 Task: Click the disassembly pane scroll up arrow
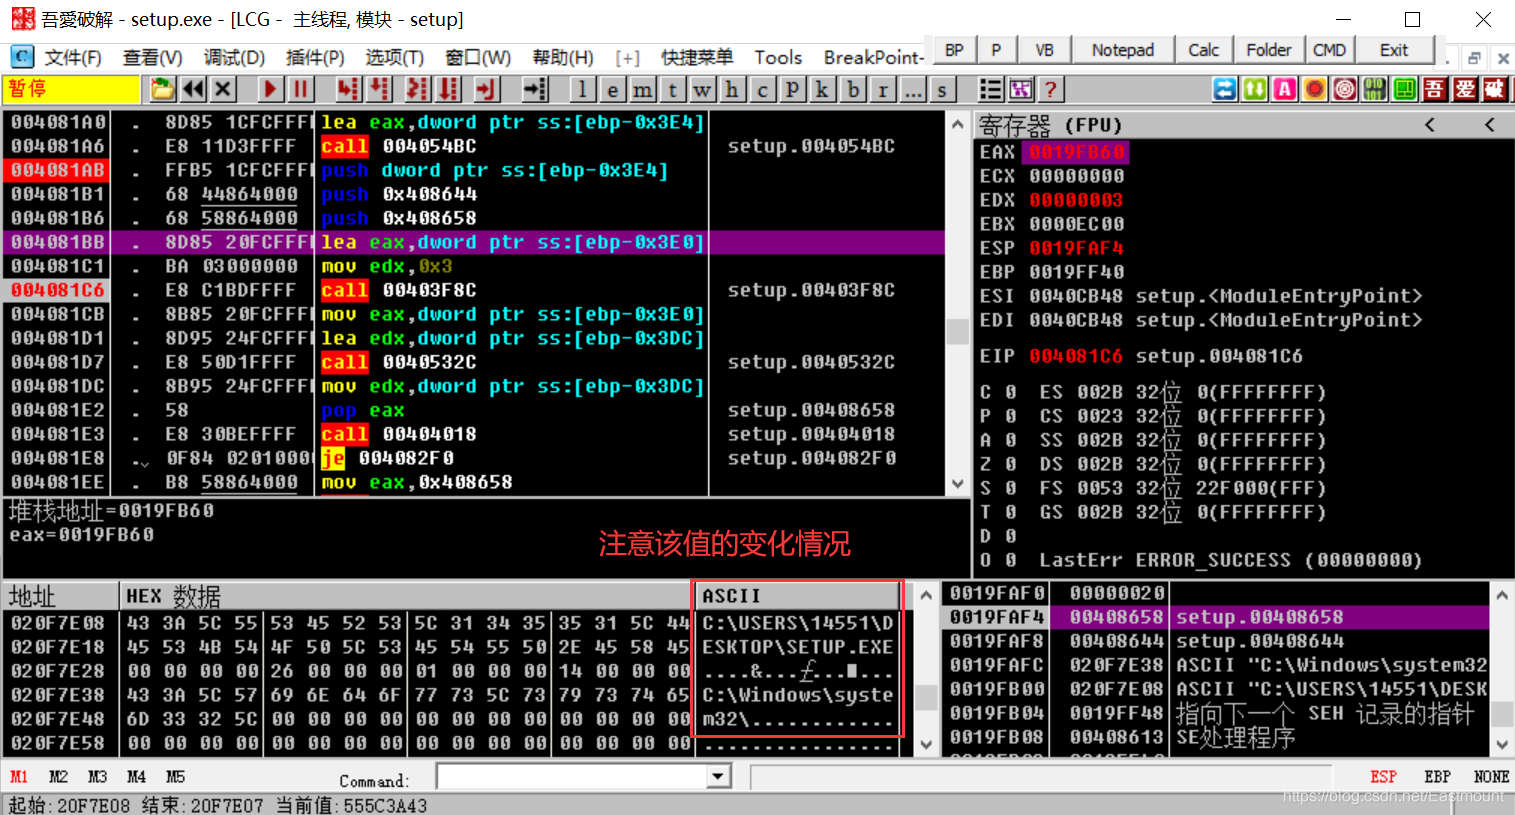pyautogui.click(x=957, y=124)
